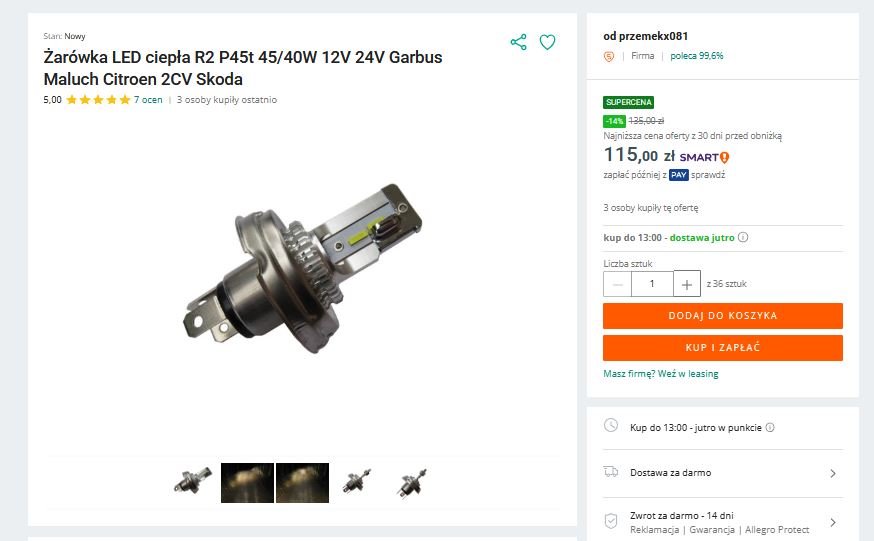
Task: Decrease the quantity with the minus button
Action: click(617, 284)
